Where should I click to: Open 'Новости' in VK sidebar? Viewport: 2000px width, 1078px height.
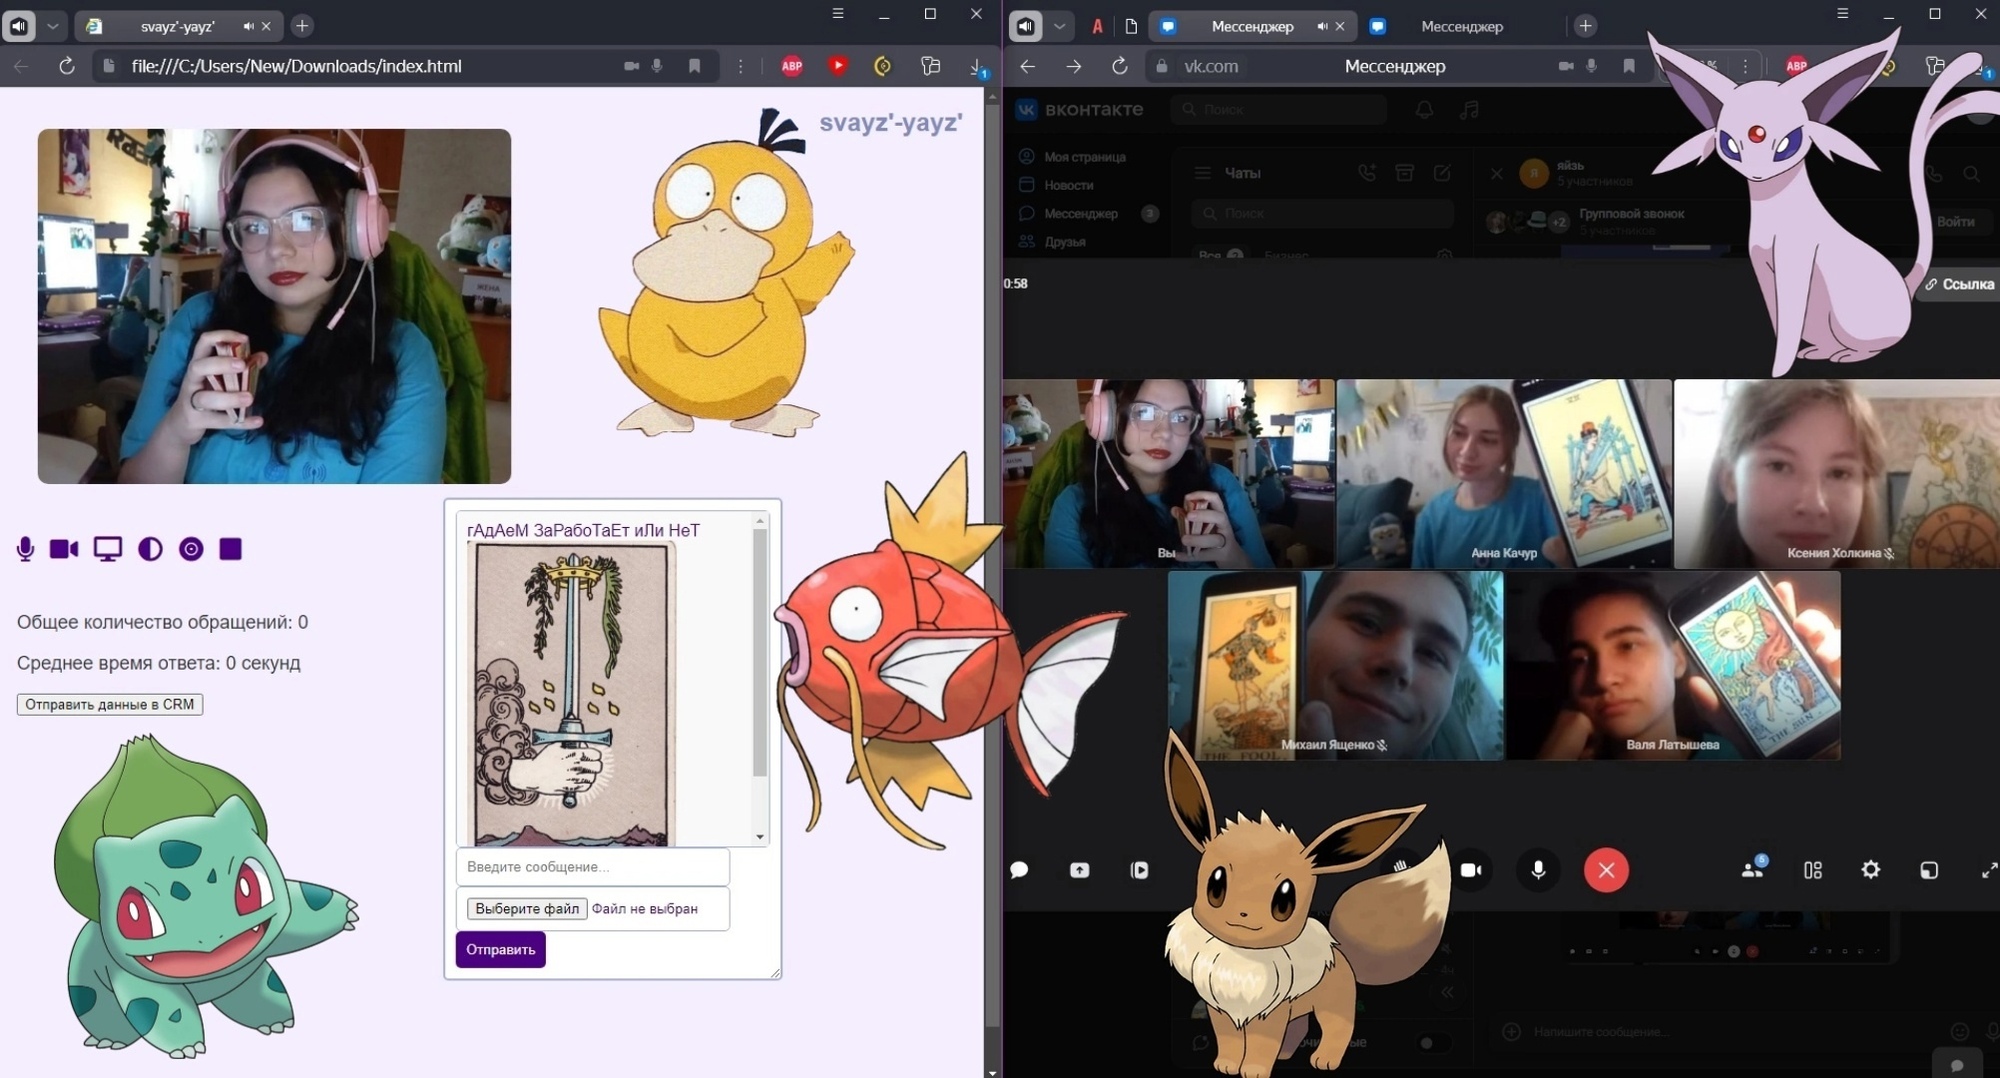pyautogui.click(x=1057, y=185)
